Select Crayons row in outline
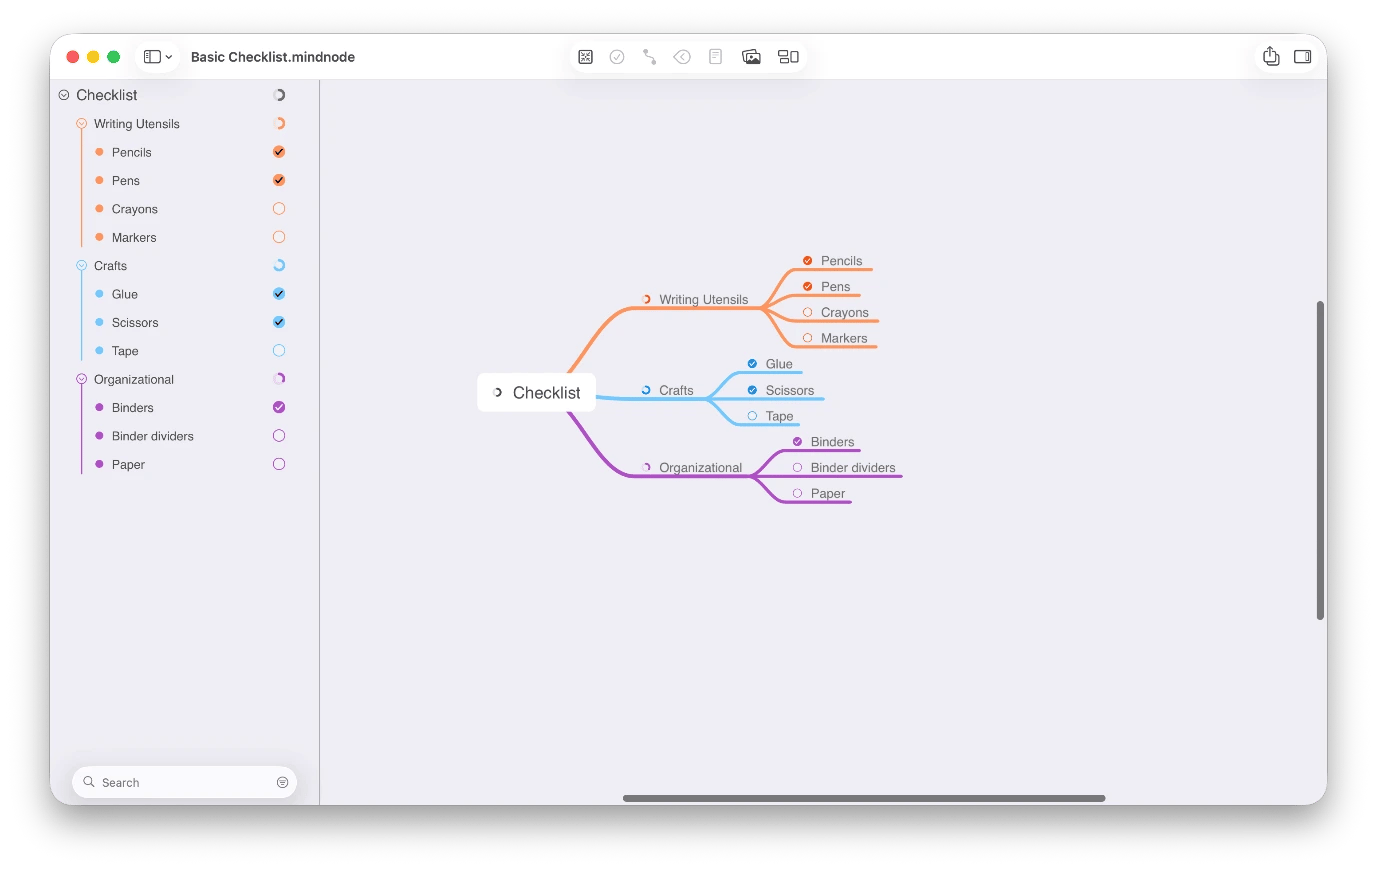Screen dimensions: 1377x871 tap(184, 209)
